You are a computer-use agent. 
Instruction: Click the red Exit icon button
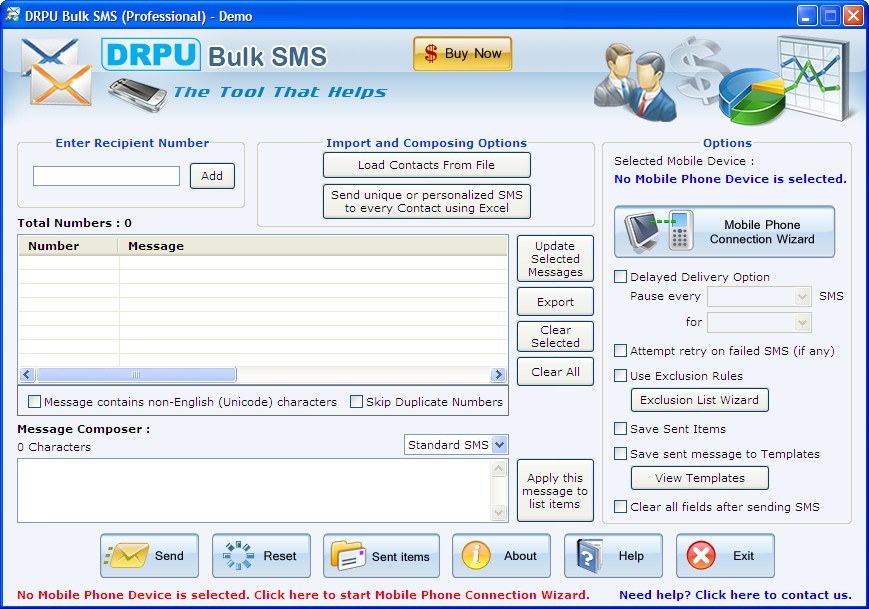click(725, 556)
